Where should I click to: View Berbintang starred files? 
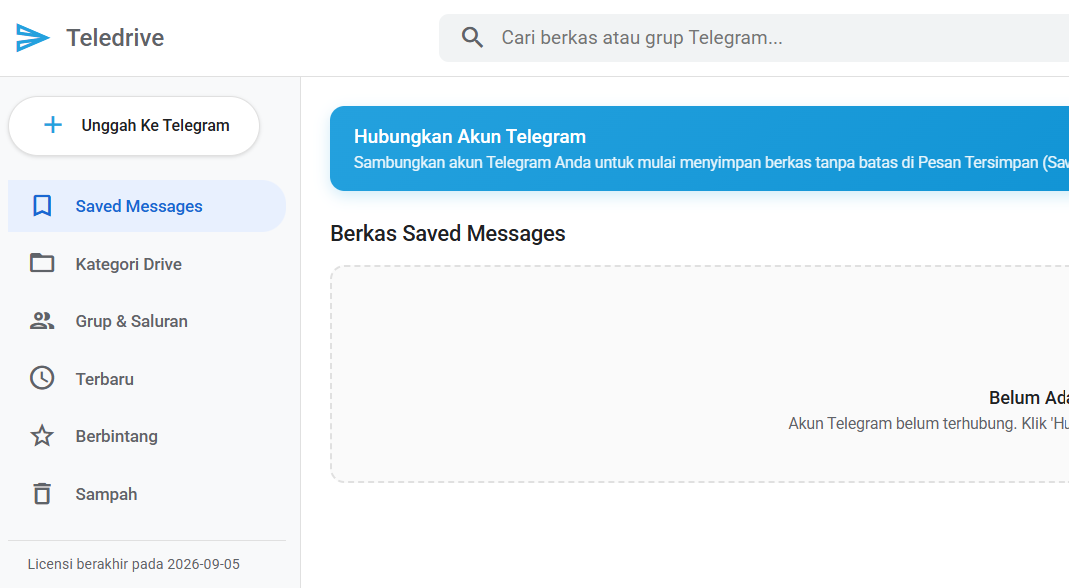tap(147, 436)
